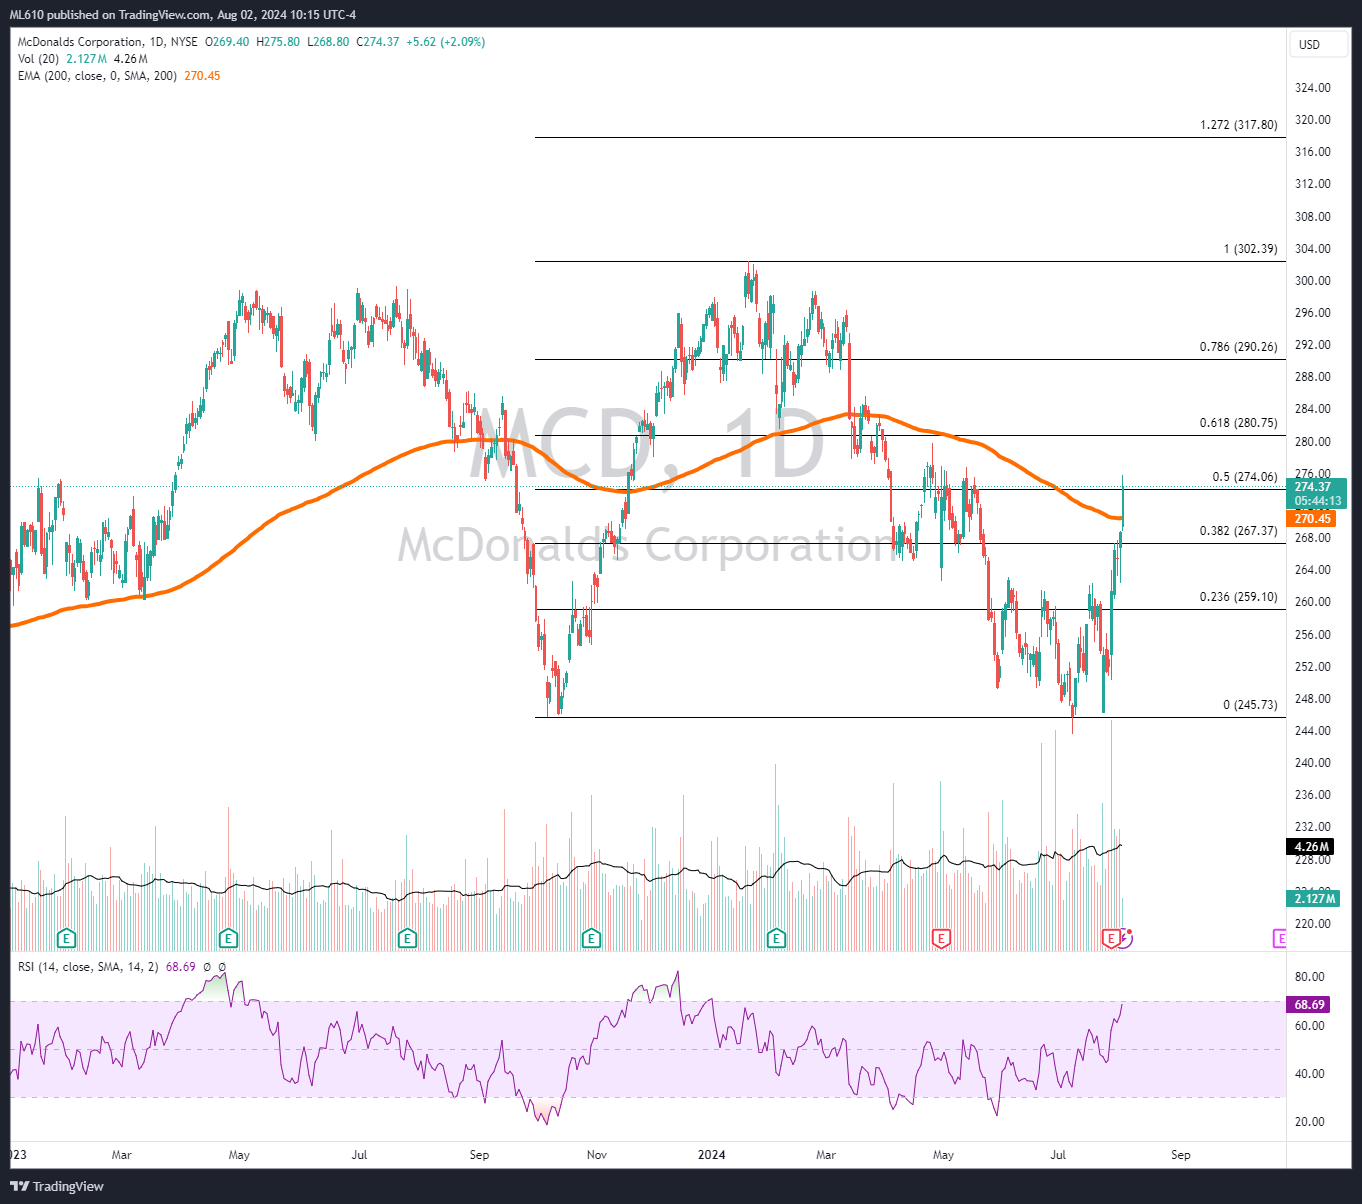Open the red earnings marker above May 2024

point(941,938)
